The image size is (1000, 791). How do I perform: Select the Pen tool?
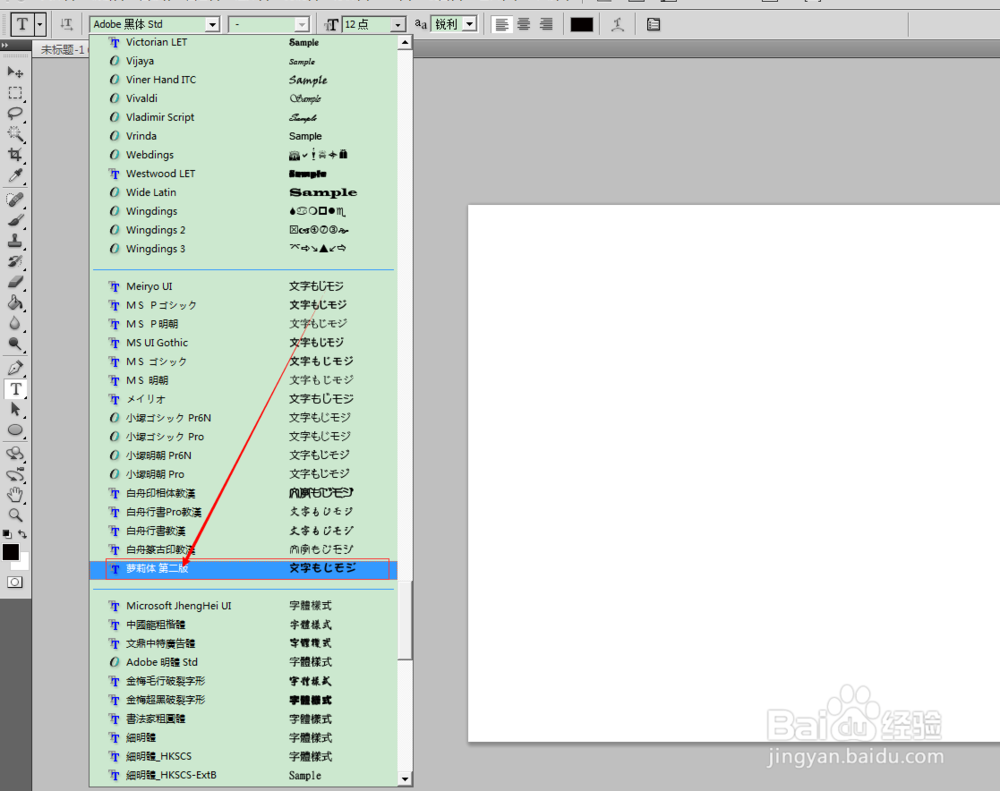click(x=15, y=368)
